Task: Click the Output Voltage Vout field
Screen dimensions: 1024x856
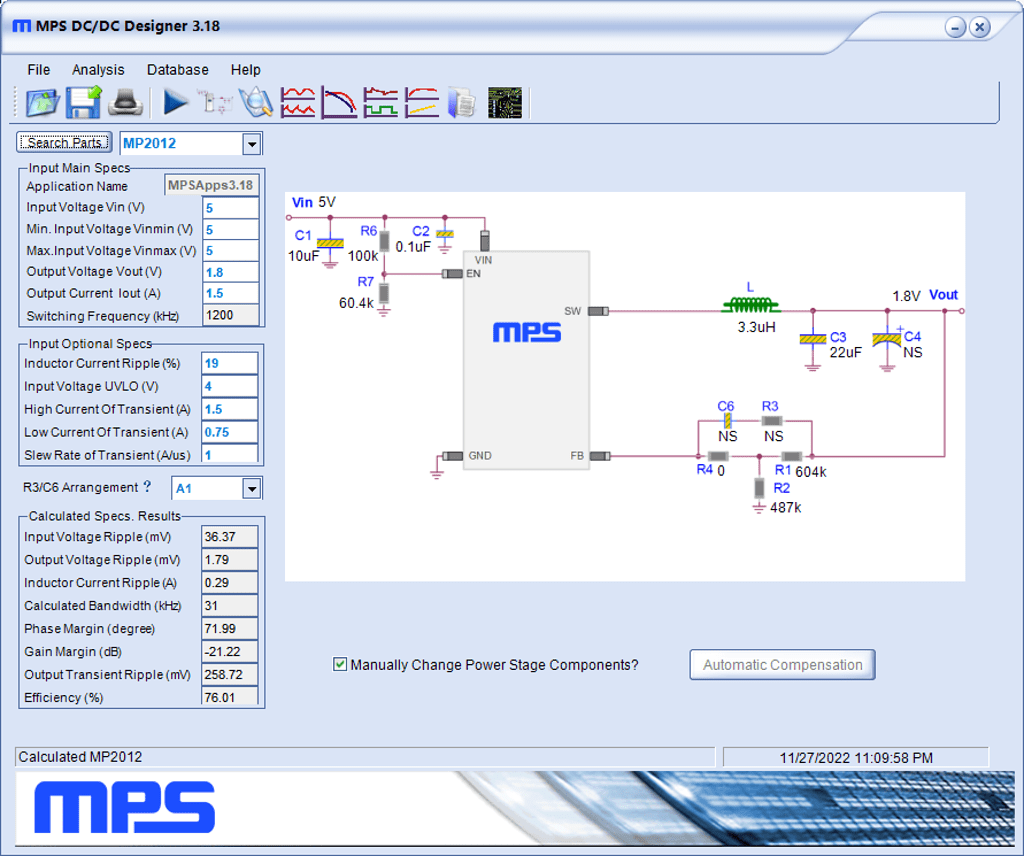Action: [230, 272]
